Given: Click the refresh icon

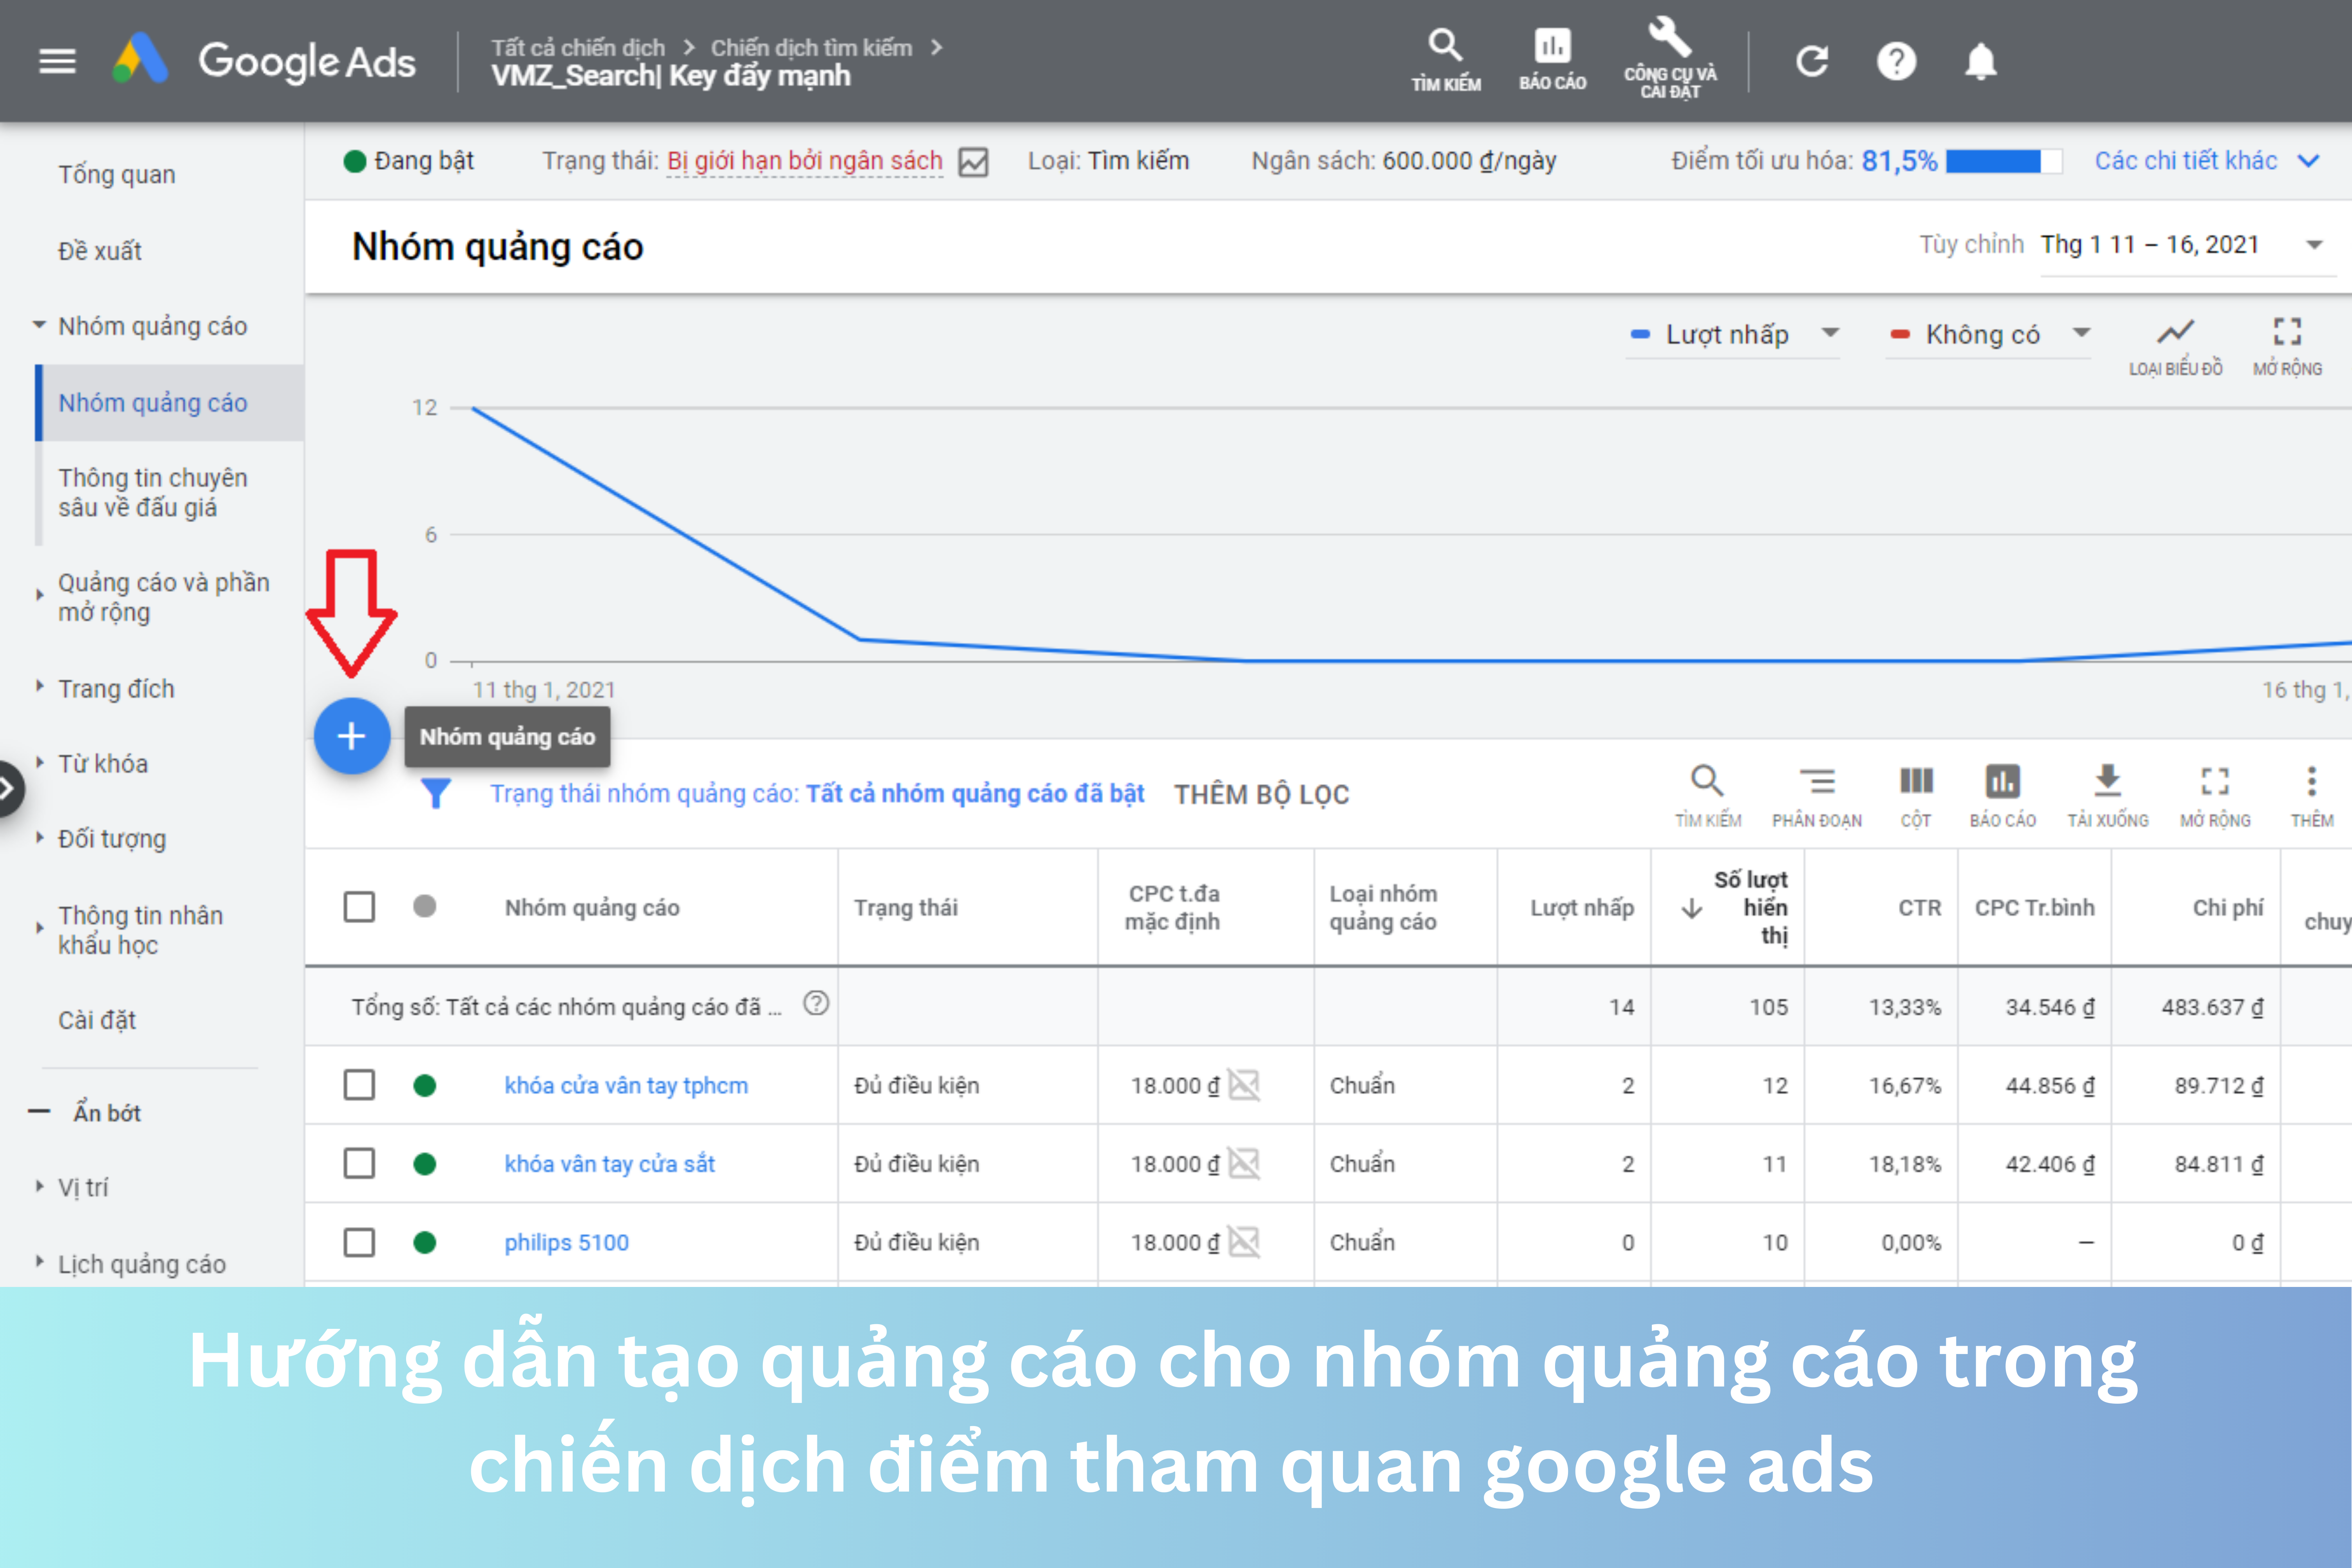Looking at the screenshot, I should pos(1812,61).
